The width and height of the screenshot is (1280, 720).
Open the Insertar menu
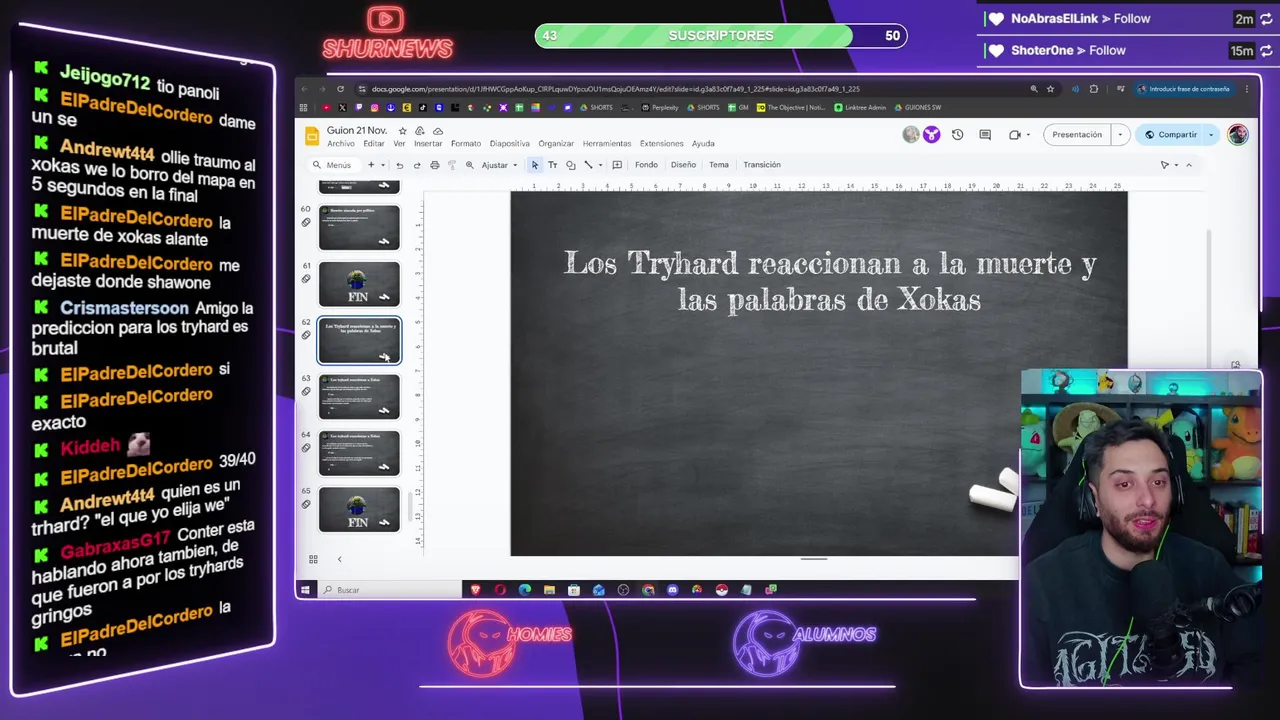click(428, 144)
